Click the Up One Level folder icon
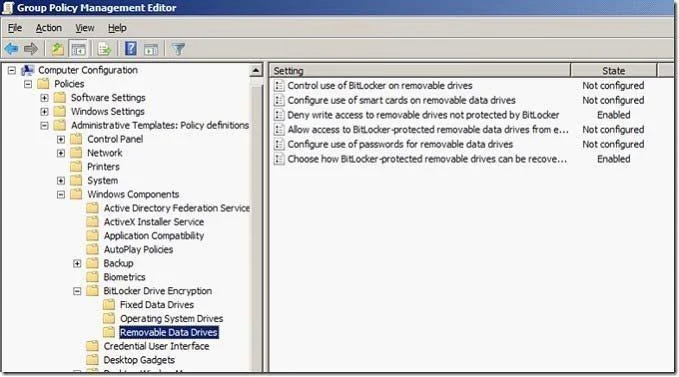The height and width of the screenshot is (377, 679). tap(57, 49)
